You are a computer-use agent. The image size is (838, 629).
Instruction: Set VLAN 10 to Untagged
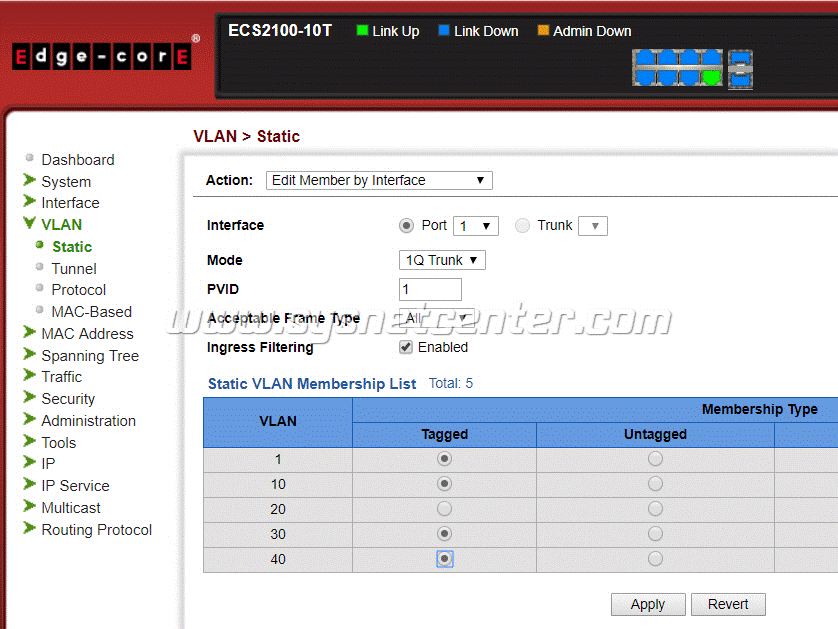(x=655, y=484)
